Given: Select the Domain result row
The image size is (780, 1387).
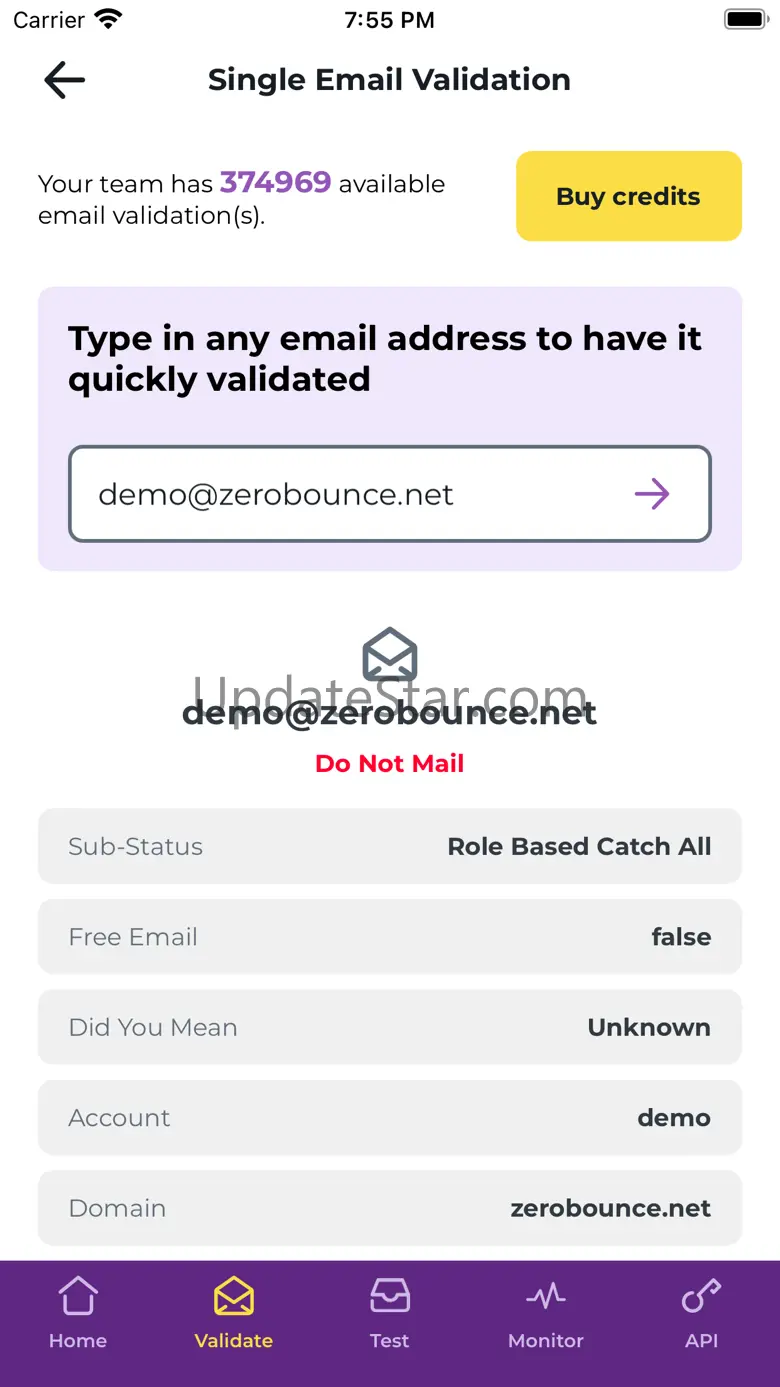Looking at the screenshot, I should [x=390, y=1208].
